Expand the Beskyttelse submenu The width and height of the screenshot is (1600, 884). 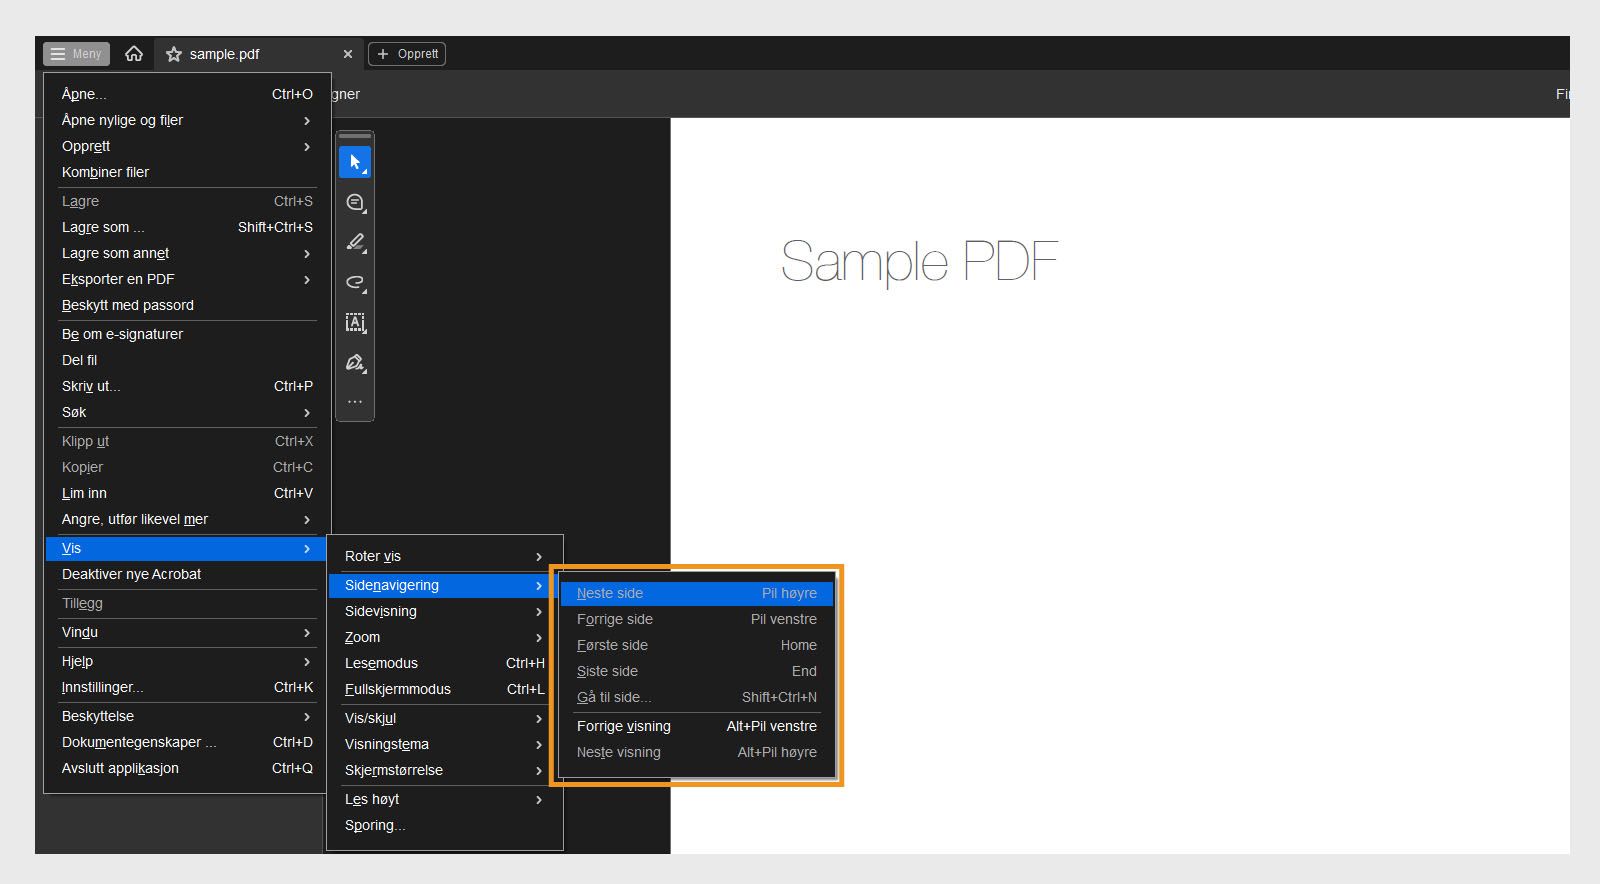(187, 716)
